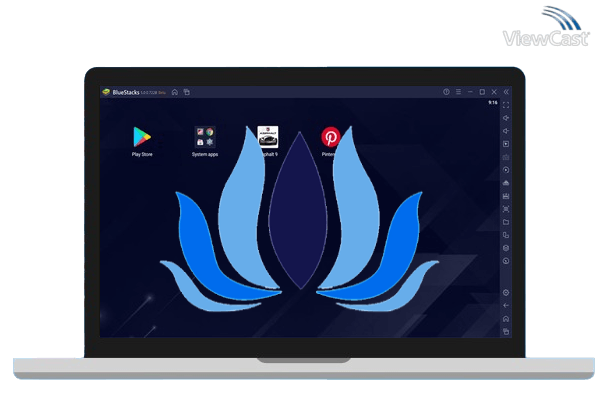The image size is (602, 414).
Task: Click the volume up sidebar icon
Action: [506, 118]
